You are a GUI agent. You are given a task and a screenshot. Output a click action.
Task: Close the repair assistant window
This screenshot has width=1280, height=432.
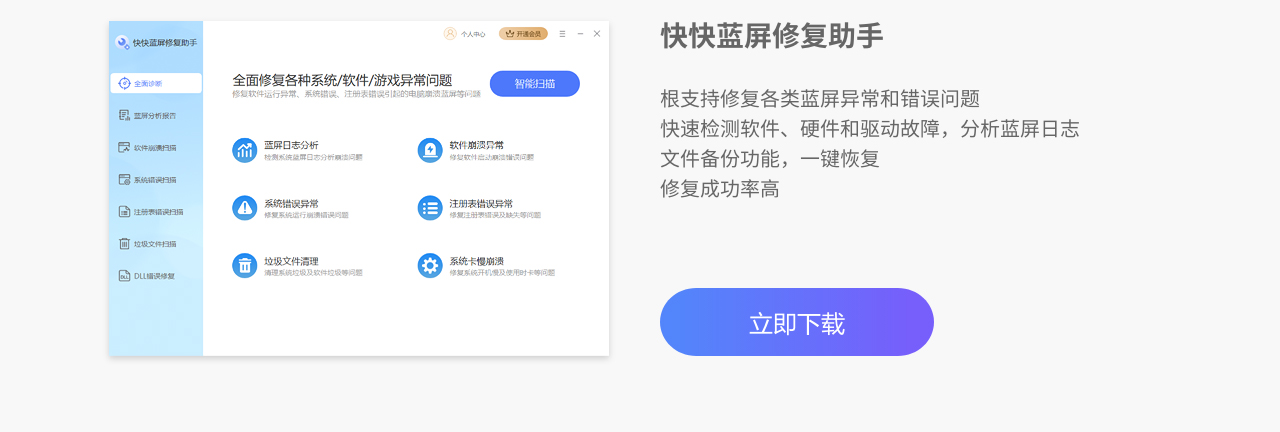point(597,33)
